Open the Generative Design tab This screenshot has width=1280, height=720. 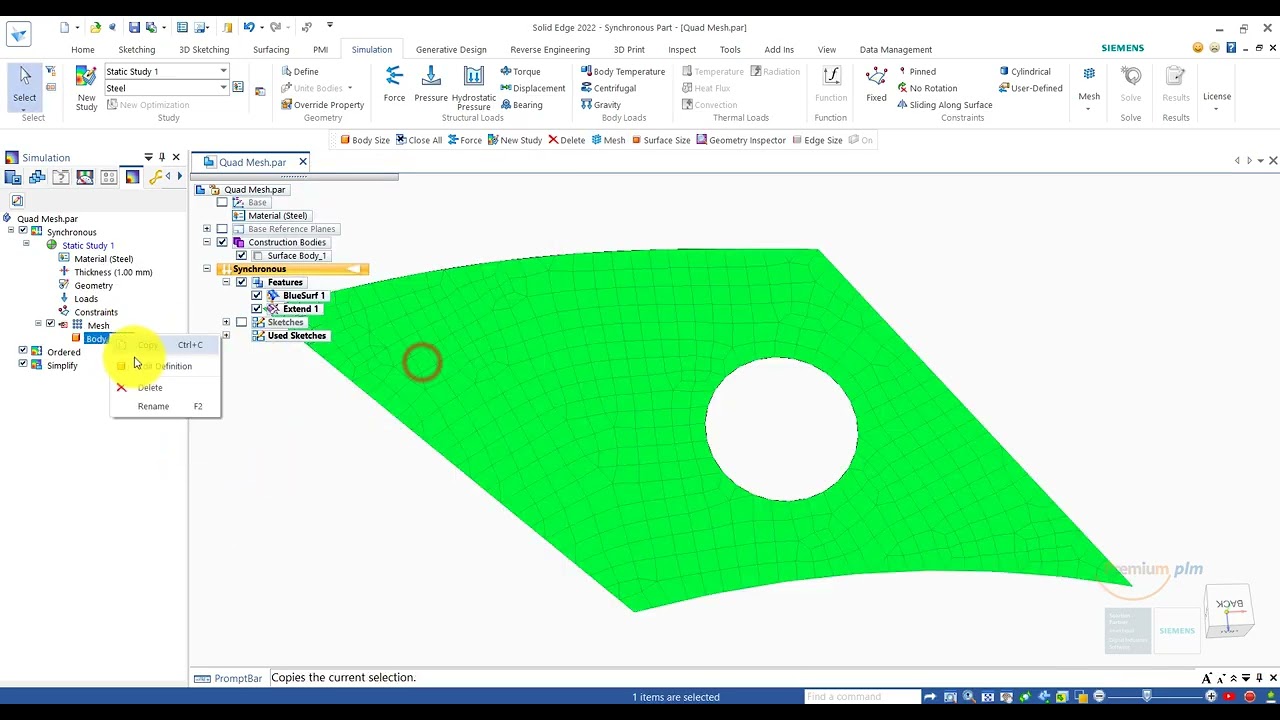(x=451, y=49)
